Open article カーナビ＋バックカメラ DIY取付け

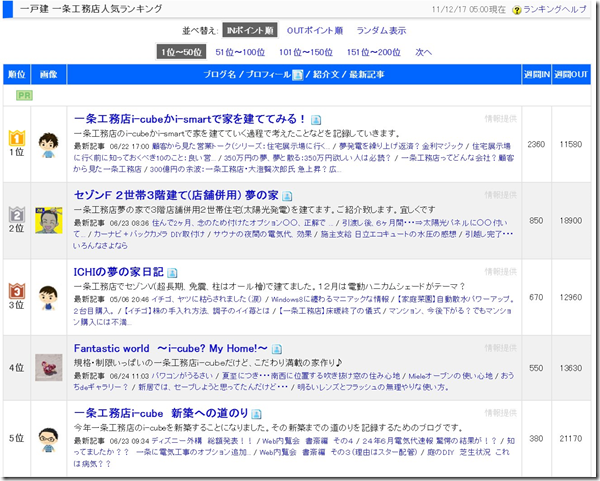149,234
